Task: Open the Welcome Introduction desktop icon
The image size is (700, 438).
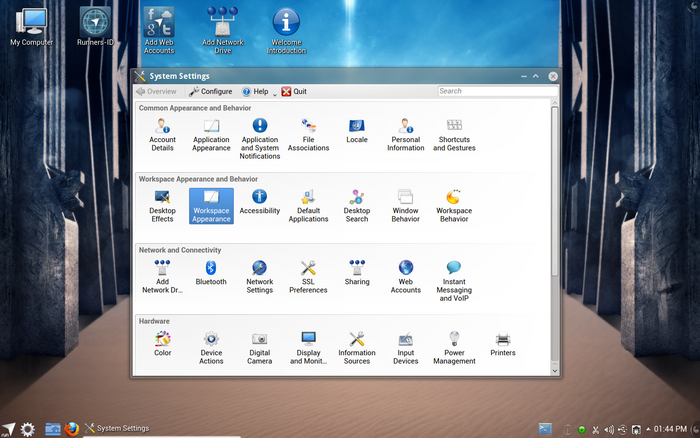Action: click(287, 30)
